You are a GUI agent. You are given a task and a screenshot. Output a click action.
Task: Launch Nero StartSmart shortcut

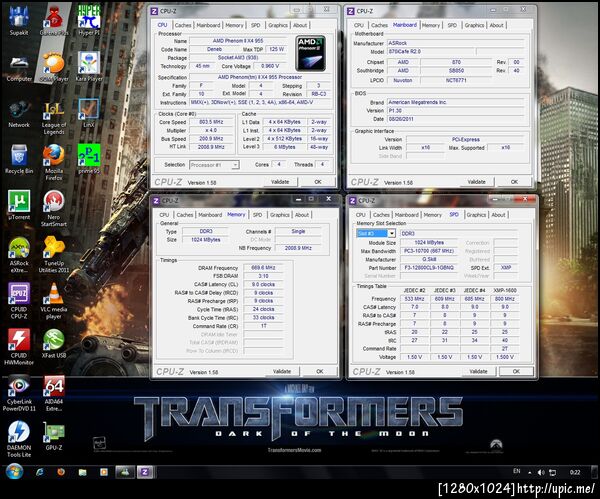click(54, 209)
